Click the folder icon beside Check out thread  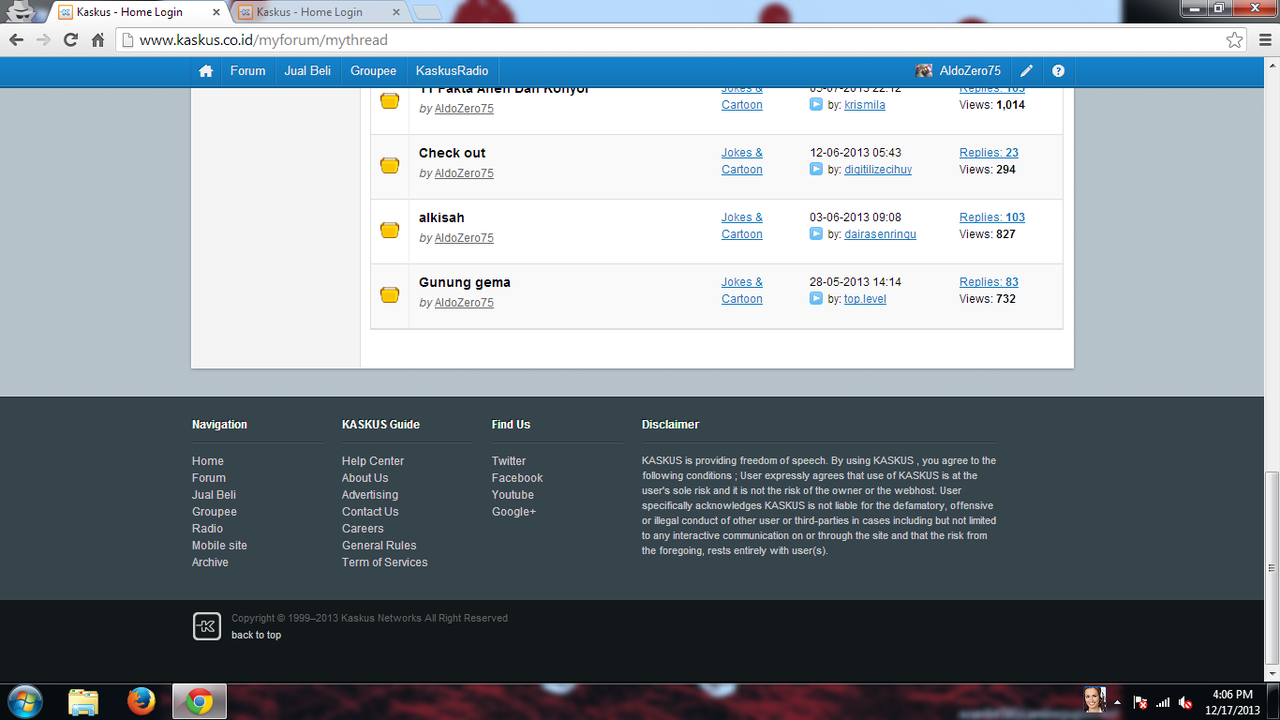coord(390,165)
